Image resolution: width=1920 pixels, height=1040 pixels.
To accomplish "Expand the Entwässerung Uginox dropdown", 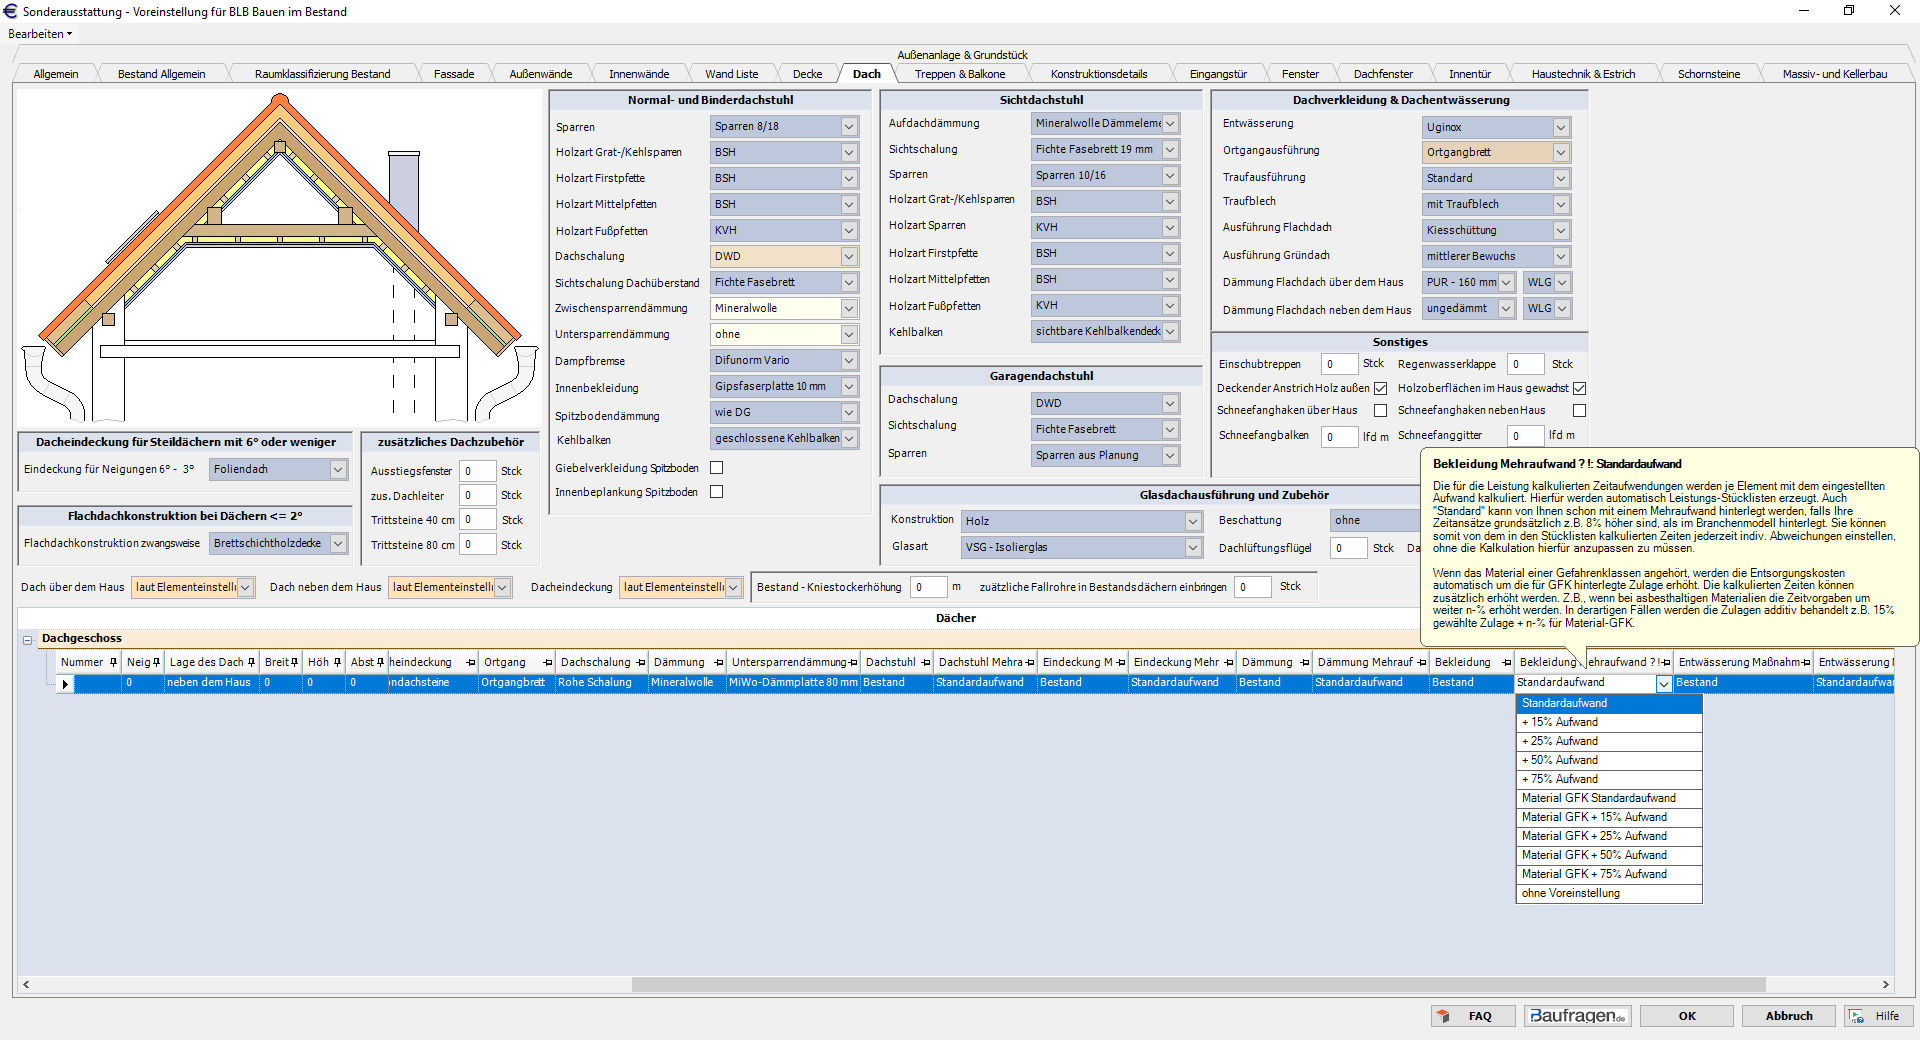I will (x=1560, y=127).
